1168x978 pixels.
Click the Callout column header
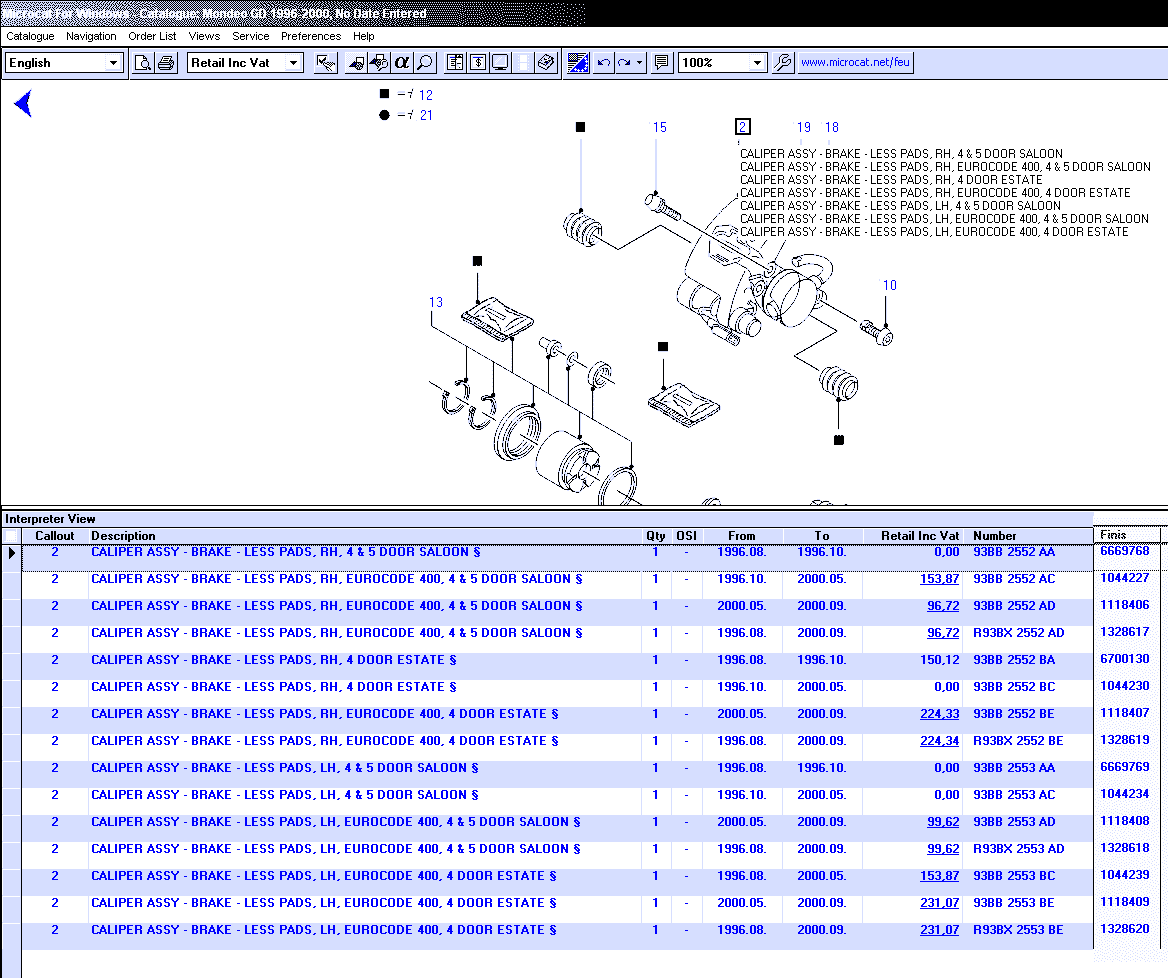coord(54,536)
